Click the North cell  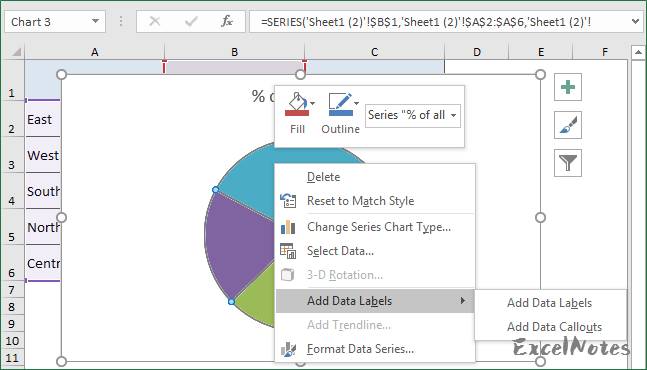(43, 227)
